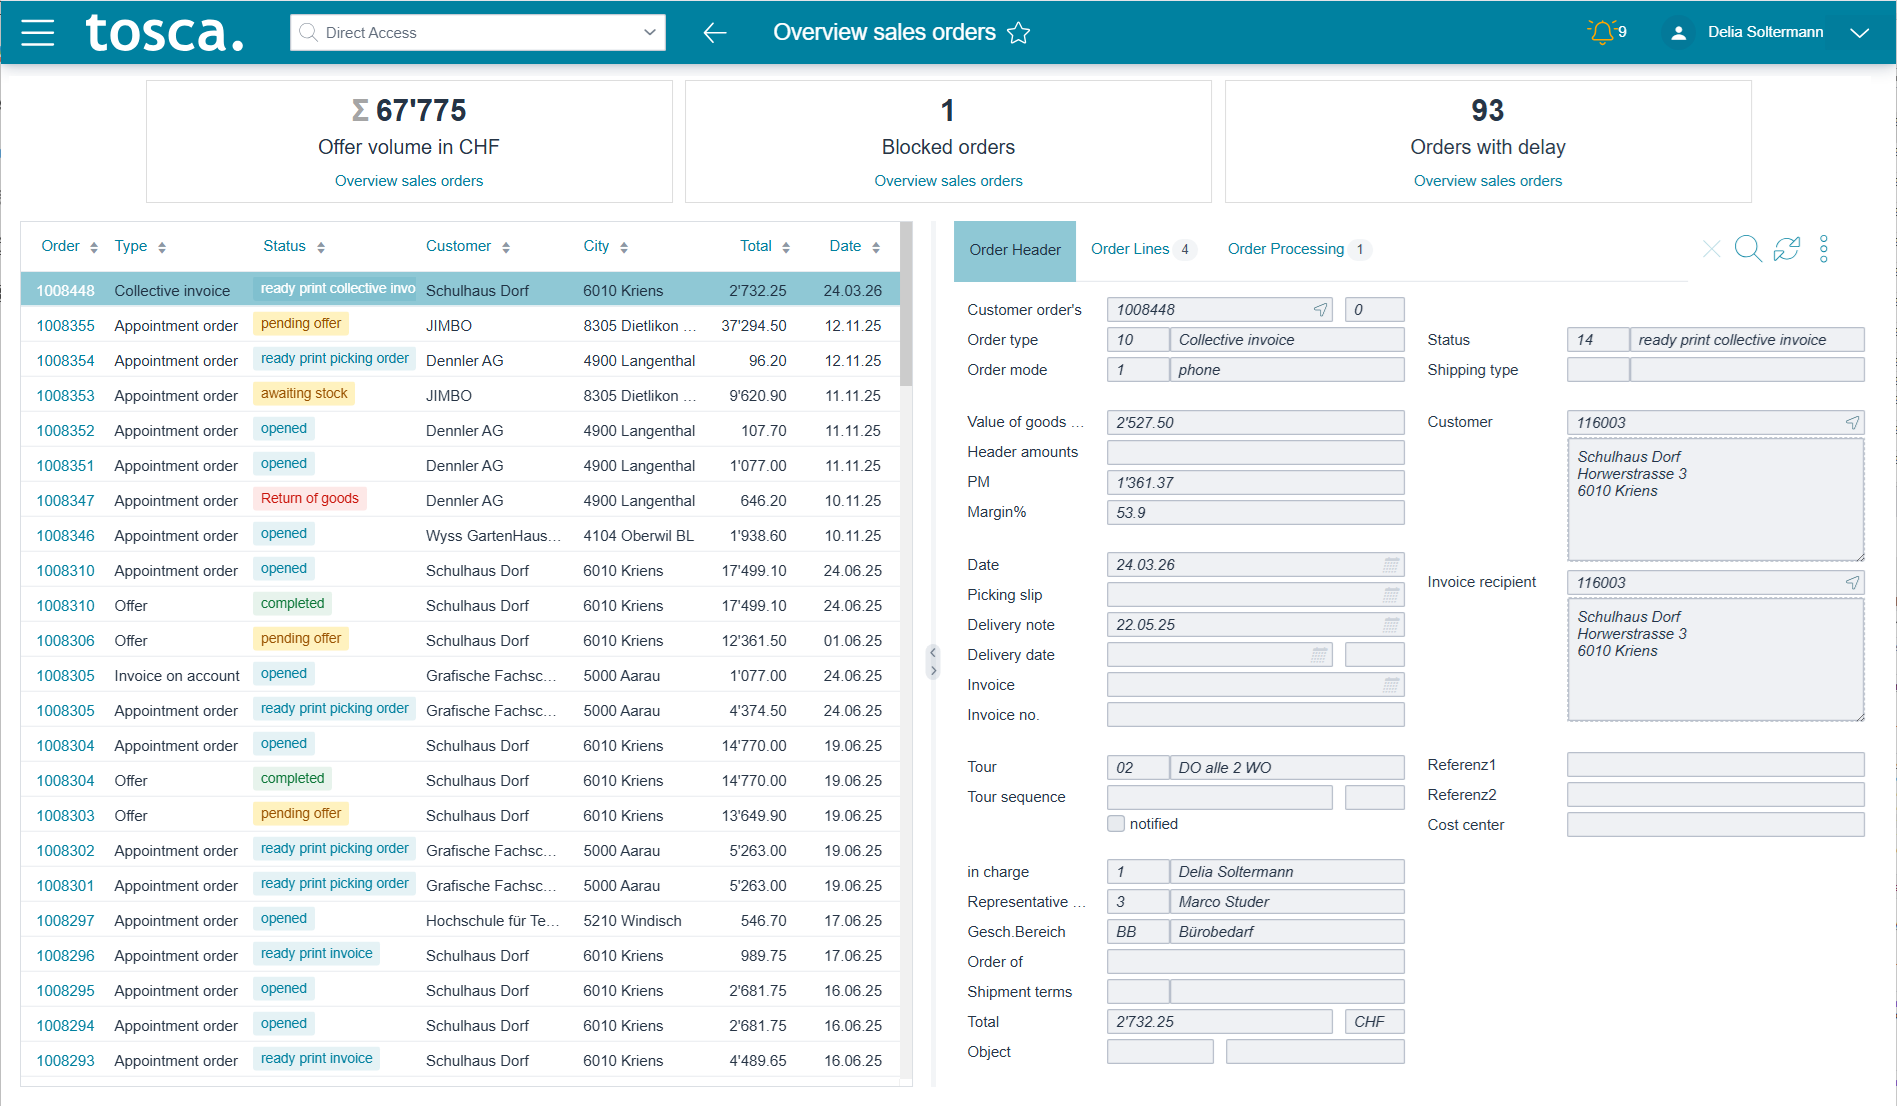Open Overview sales orders link under Blocked orders
Image resolution: width=1897 pixels, height=1106 pixels.
[948, 181]
